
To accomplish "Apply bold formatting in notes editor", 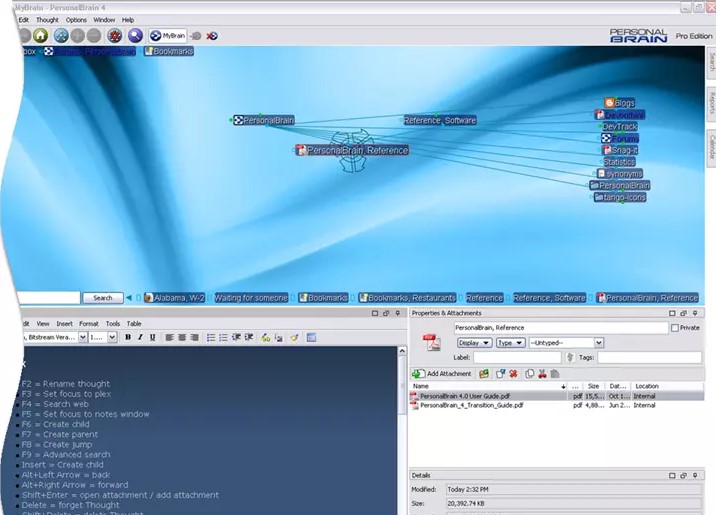I will point(128,338).
